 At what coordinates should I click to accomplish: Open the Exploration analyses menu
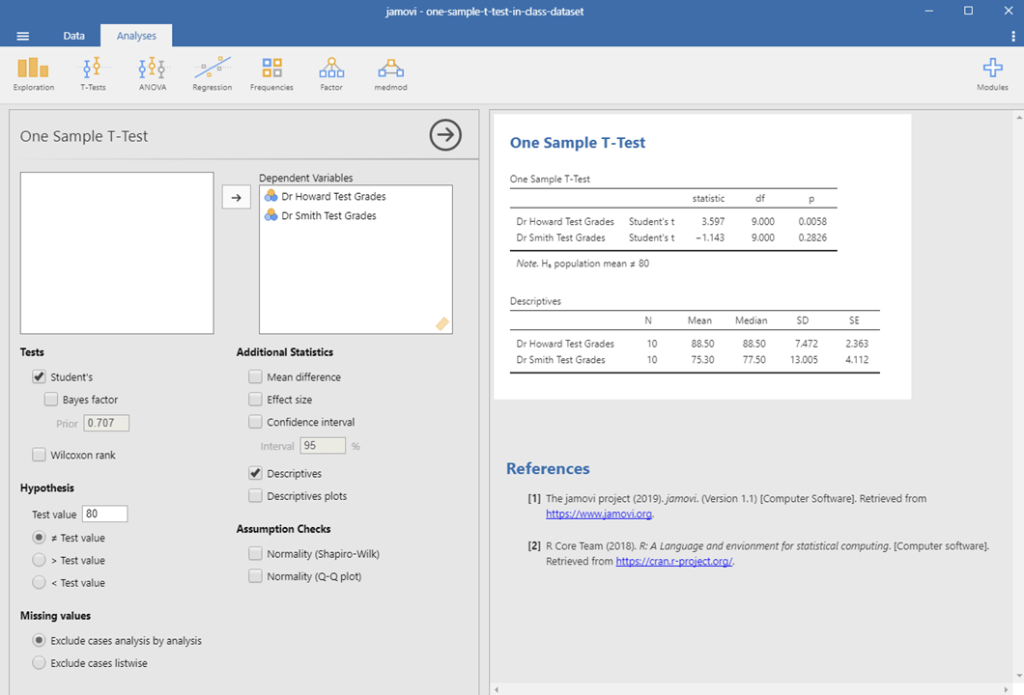(x=33, y=73)
